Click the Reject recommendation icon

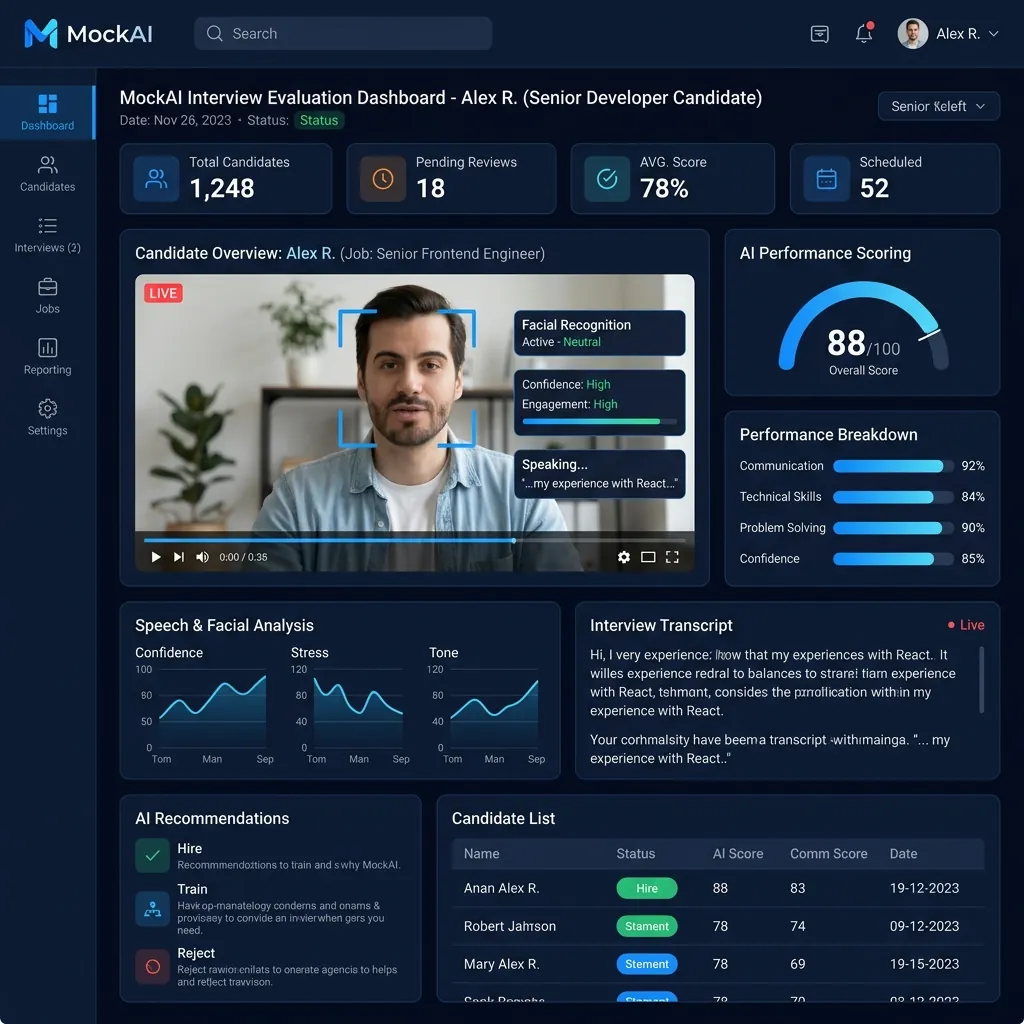coord(152,967)
